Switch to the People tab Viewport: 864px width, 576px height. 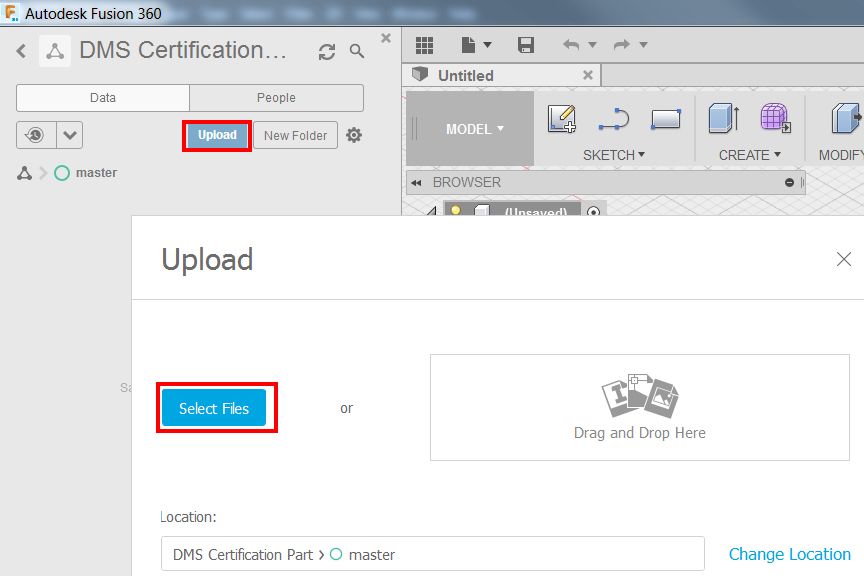pyautogui.click(x=276, y=98)
